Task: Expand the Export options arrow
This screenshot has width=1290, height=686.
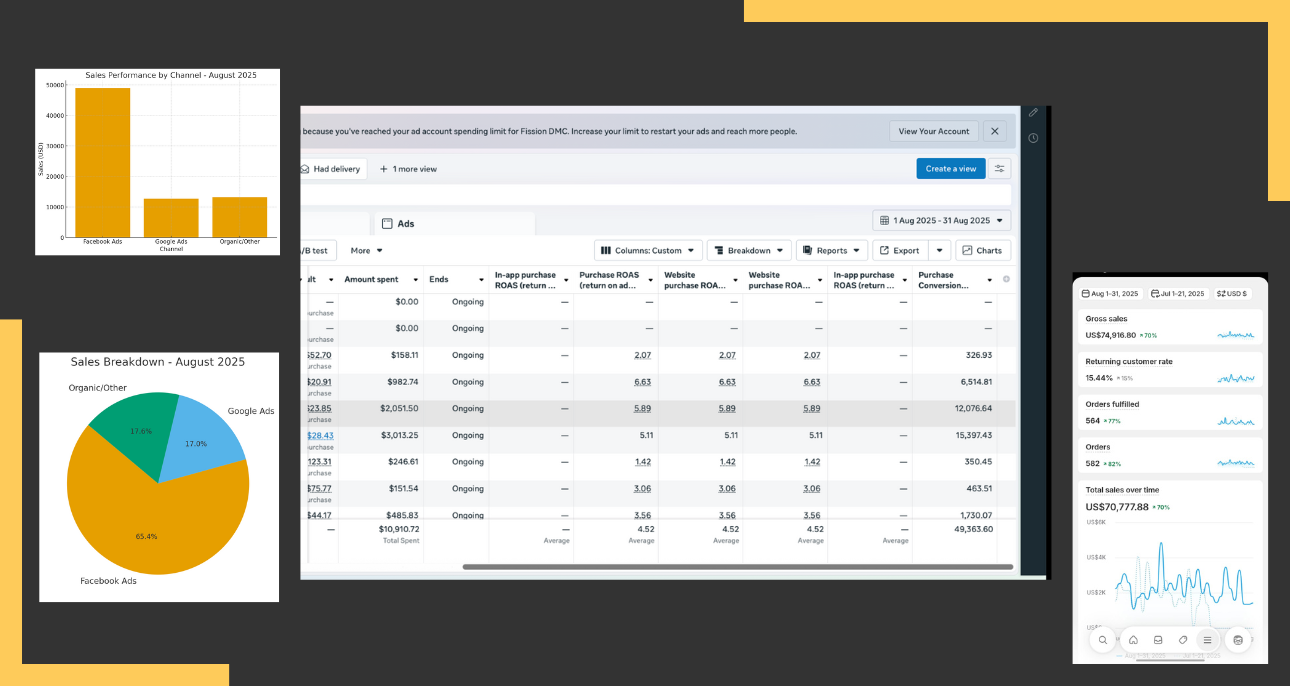Action: tap(939, 251)
